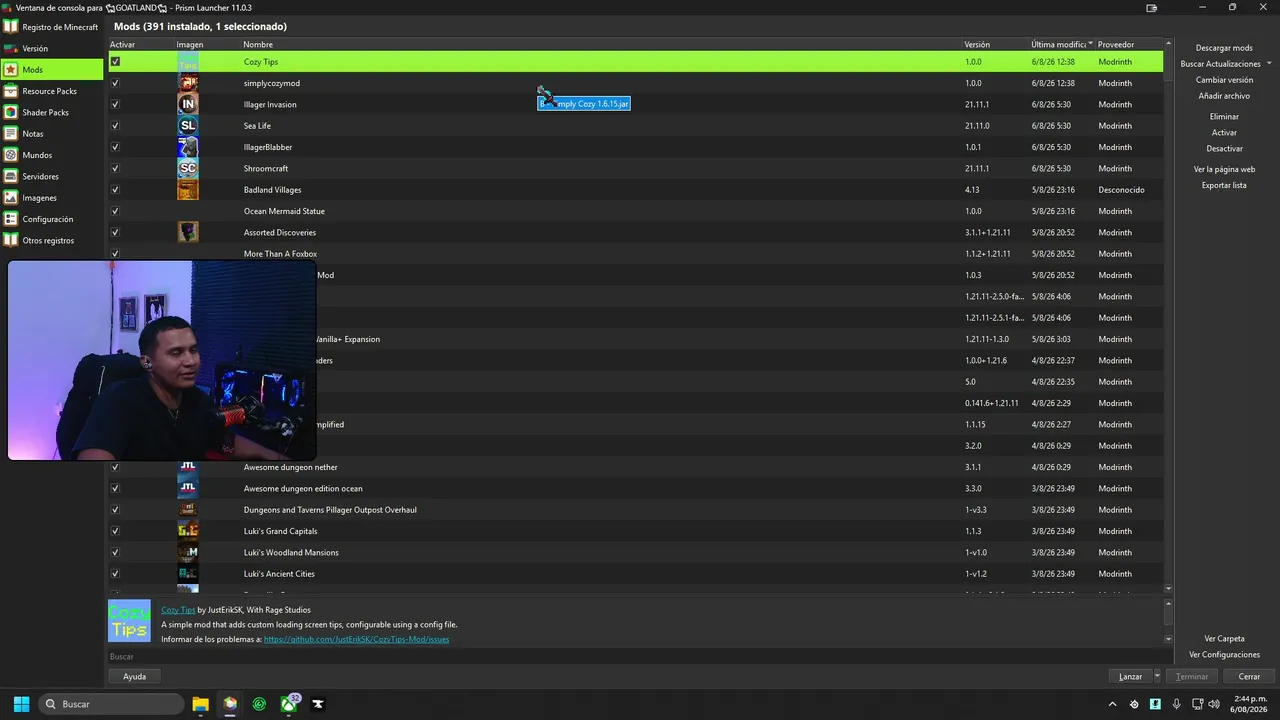Click the Sea Life SL icon
1280x720 pixels.
point(188,126)
